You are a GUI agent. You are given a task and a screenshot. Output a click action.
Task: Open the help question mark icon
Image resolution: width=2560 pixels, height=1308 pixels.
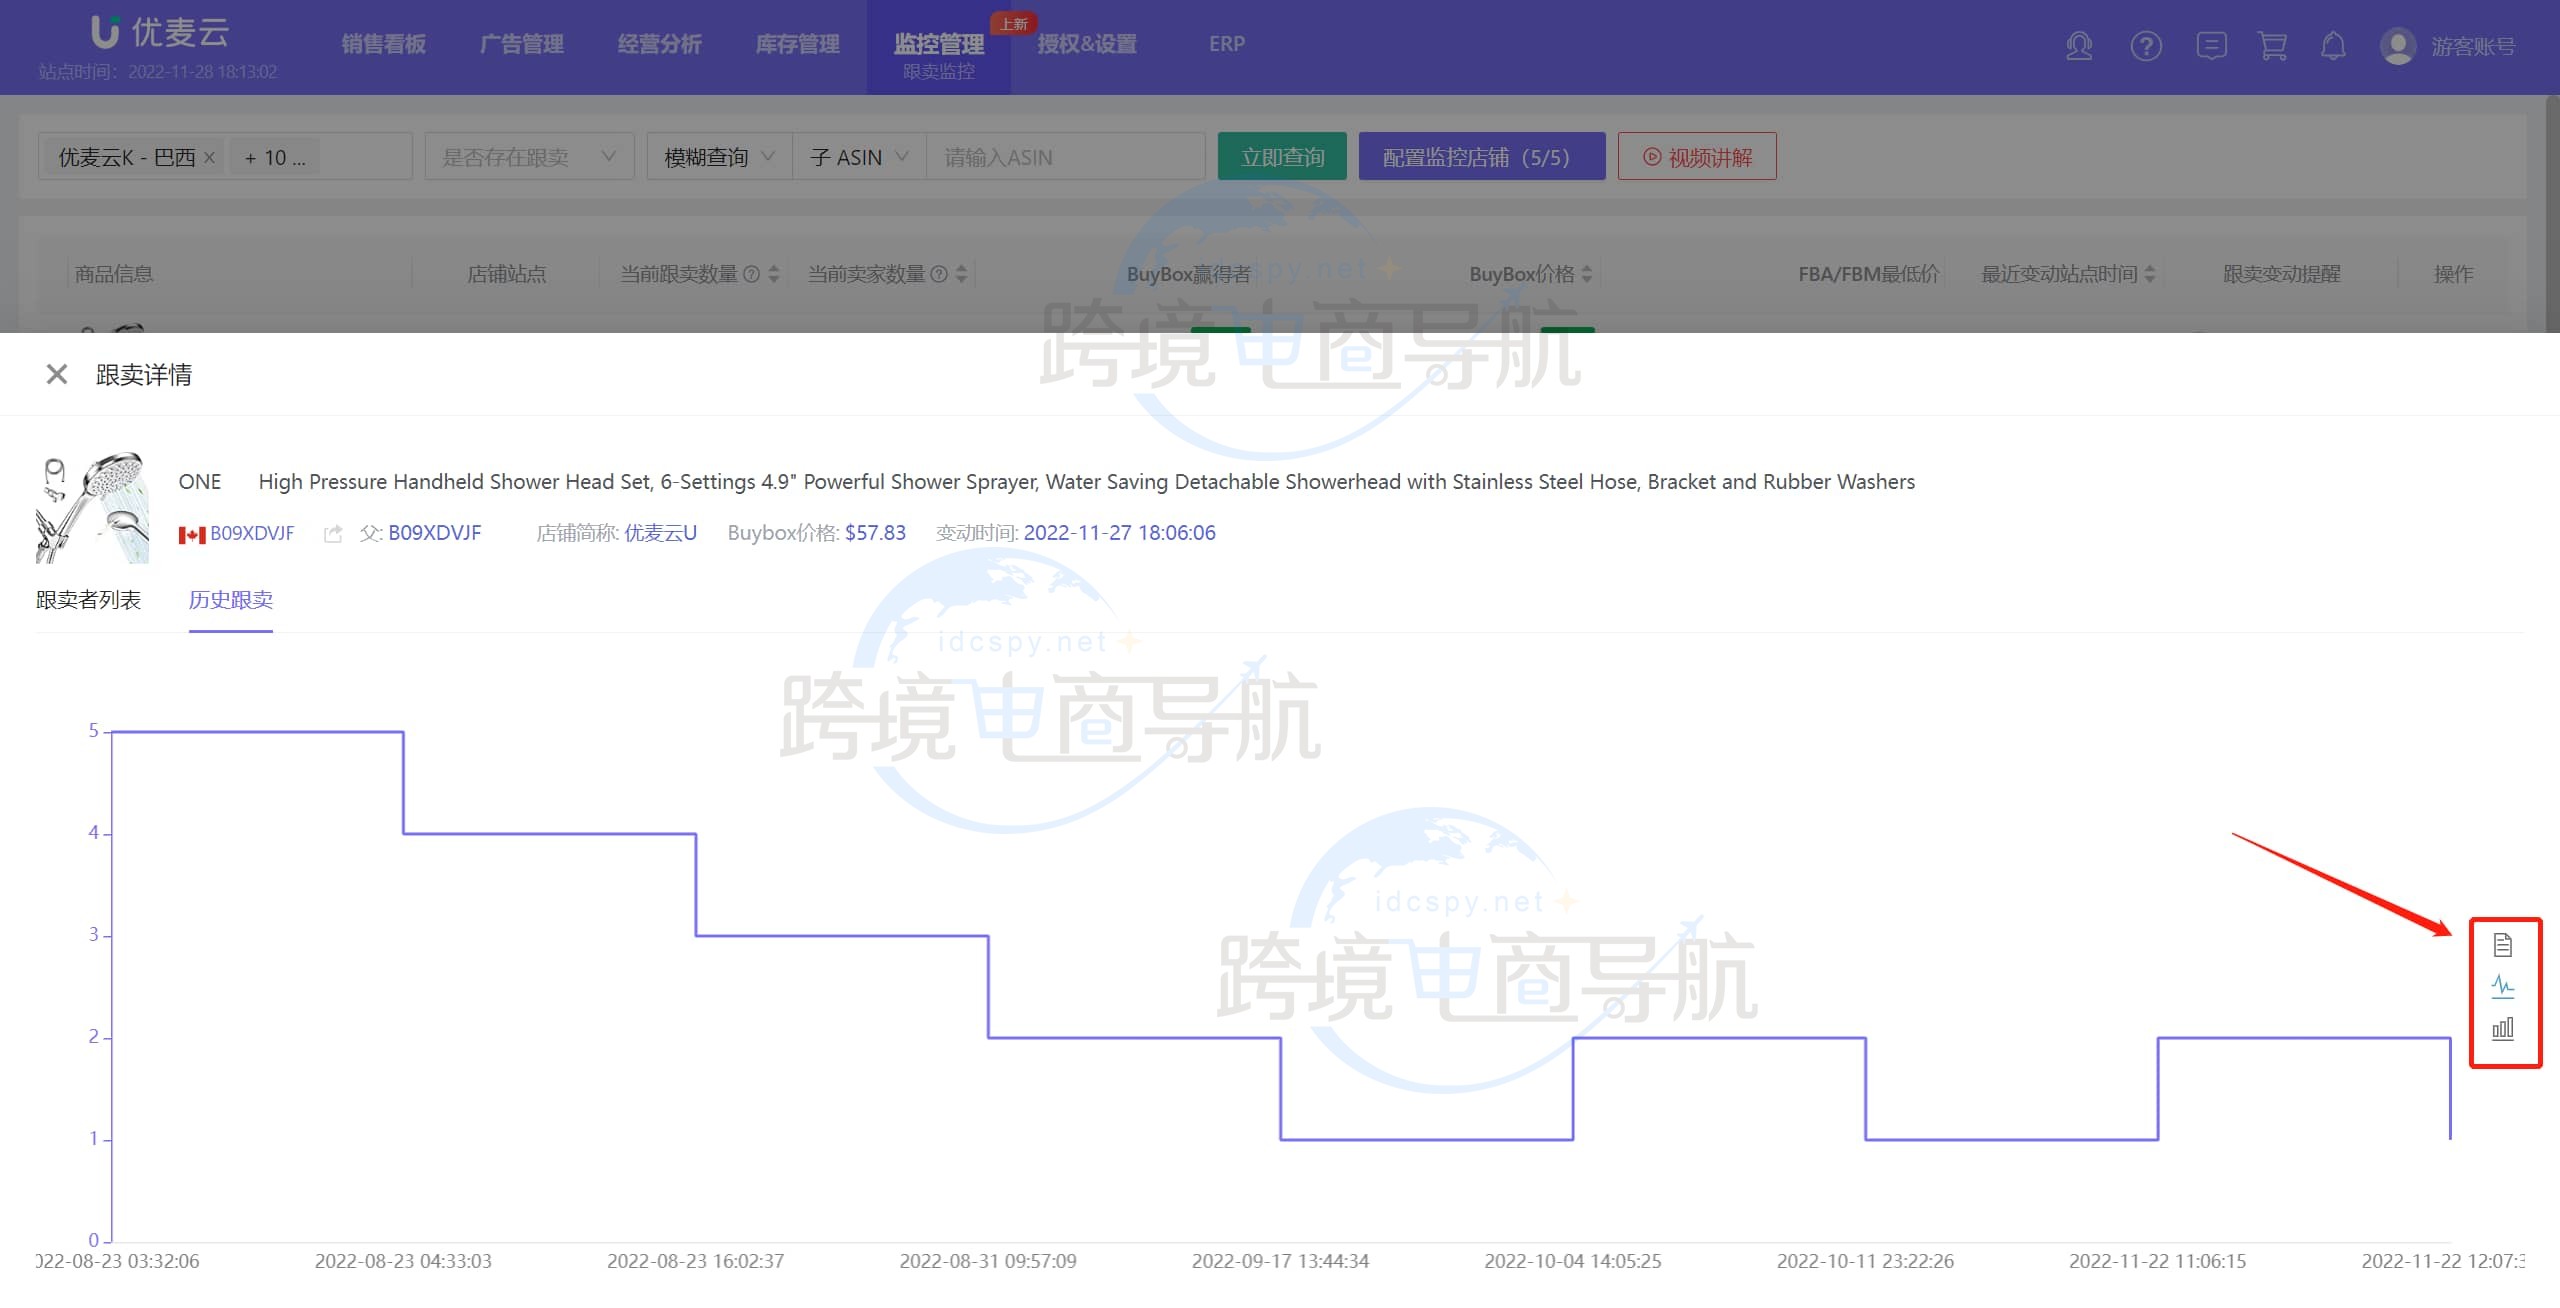[2146, 46]
